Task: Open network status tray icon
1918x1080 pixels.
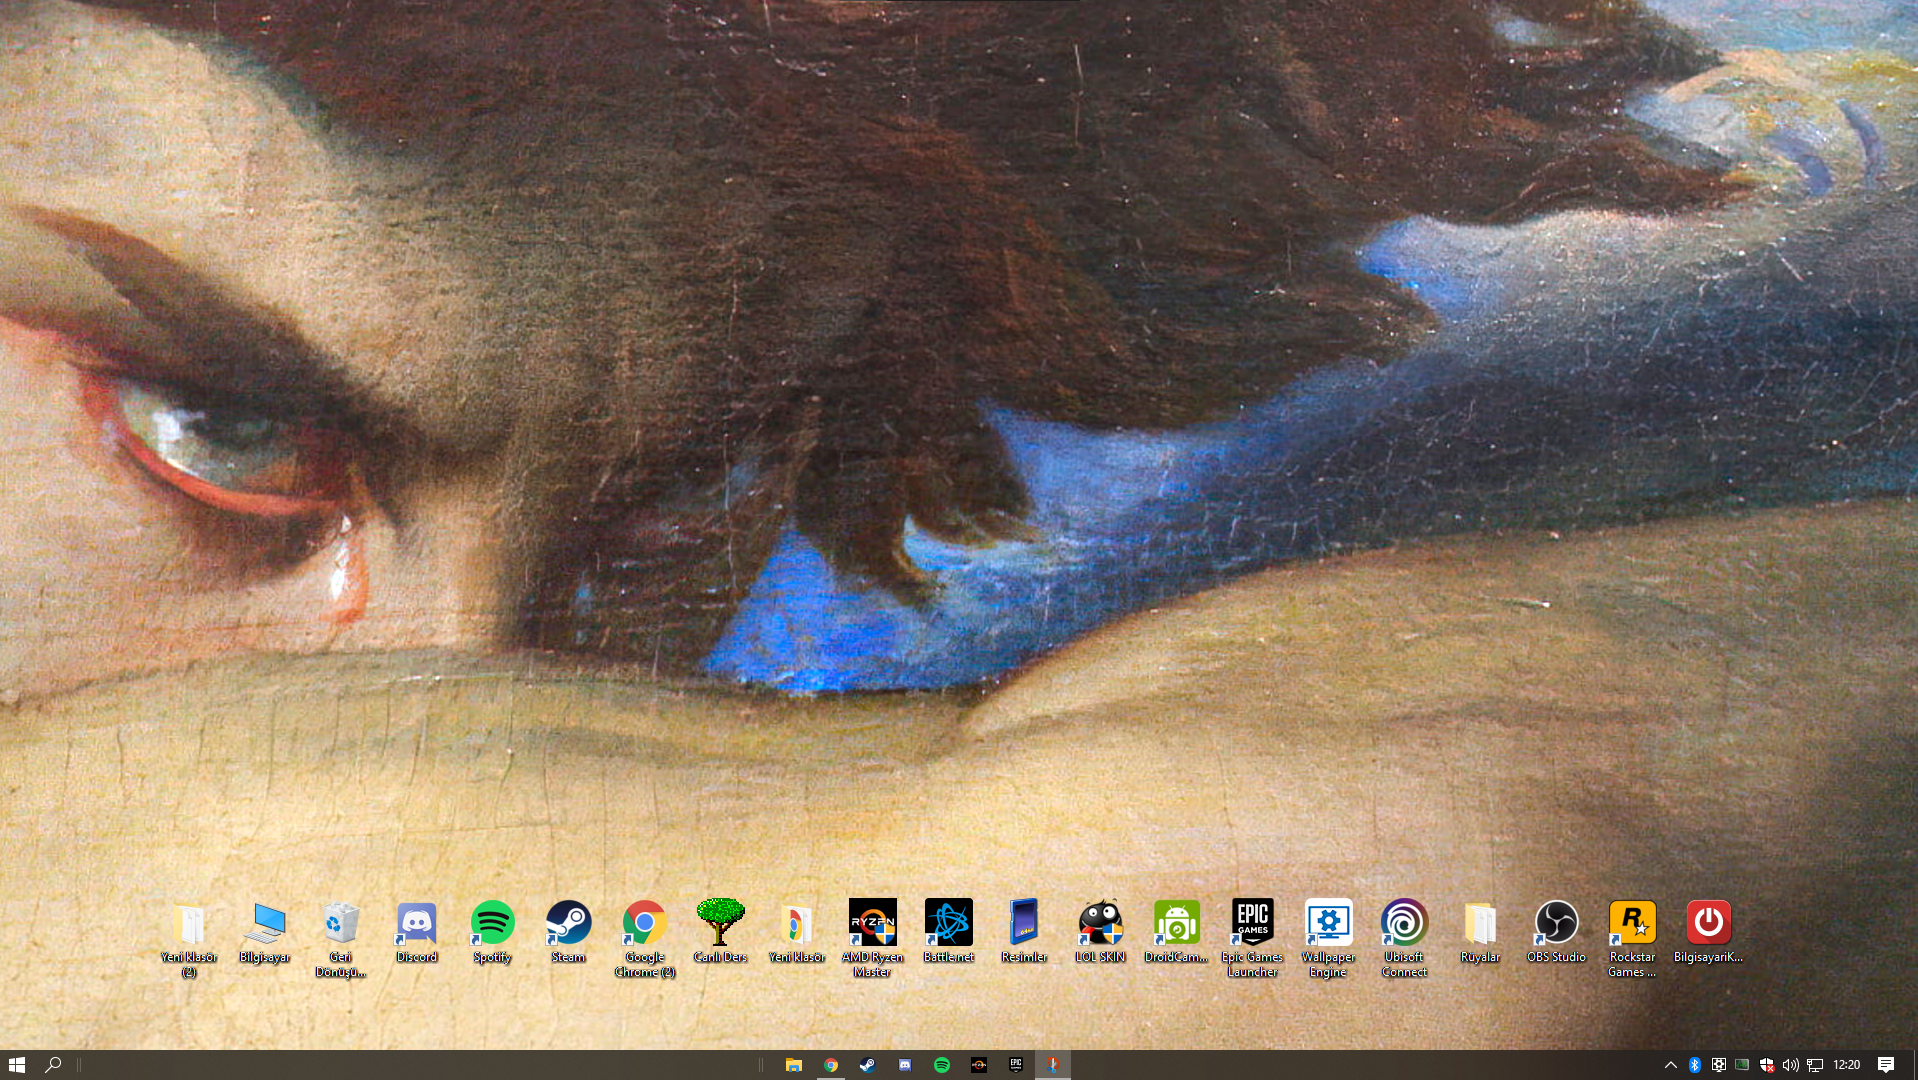Action: tap(1815, 1065)
